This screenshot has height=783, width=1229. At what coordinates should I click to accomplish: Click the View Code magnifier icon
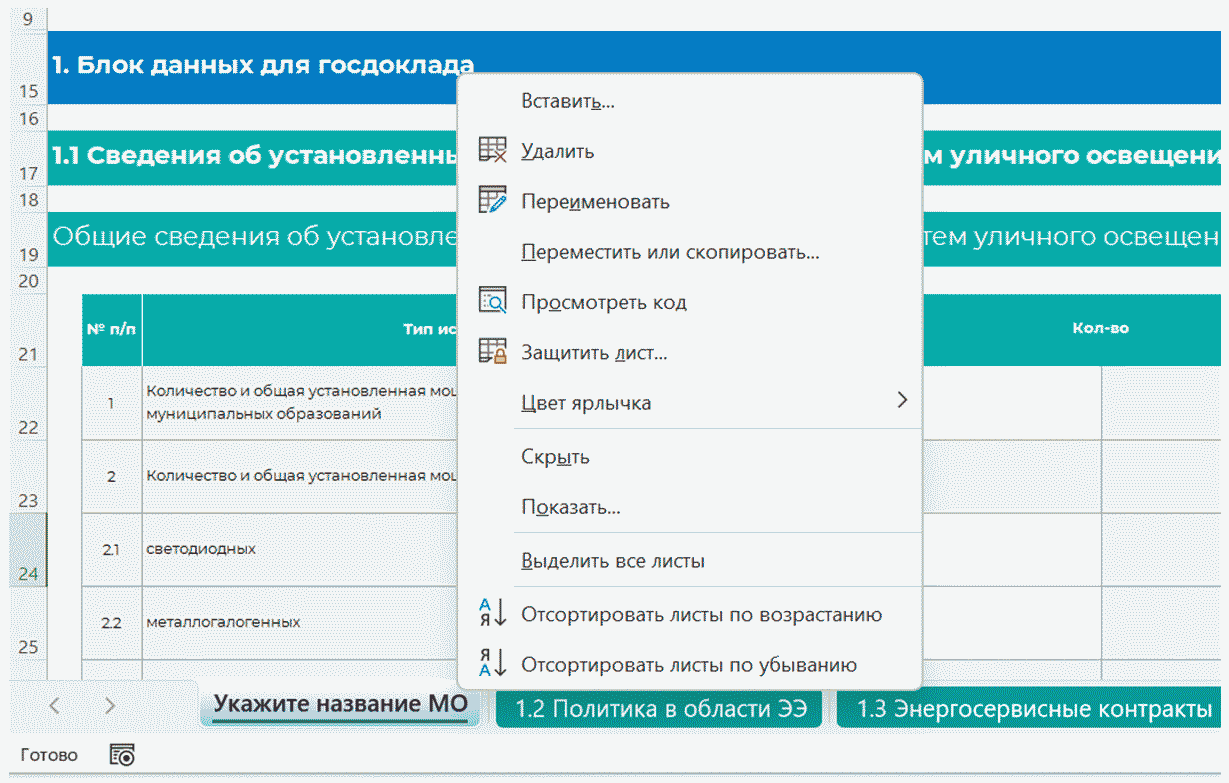coord(493,301)
